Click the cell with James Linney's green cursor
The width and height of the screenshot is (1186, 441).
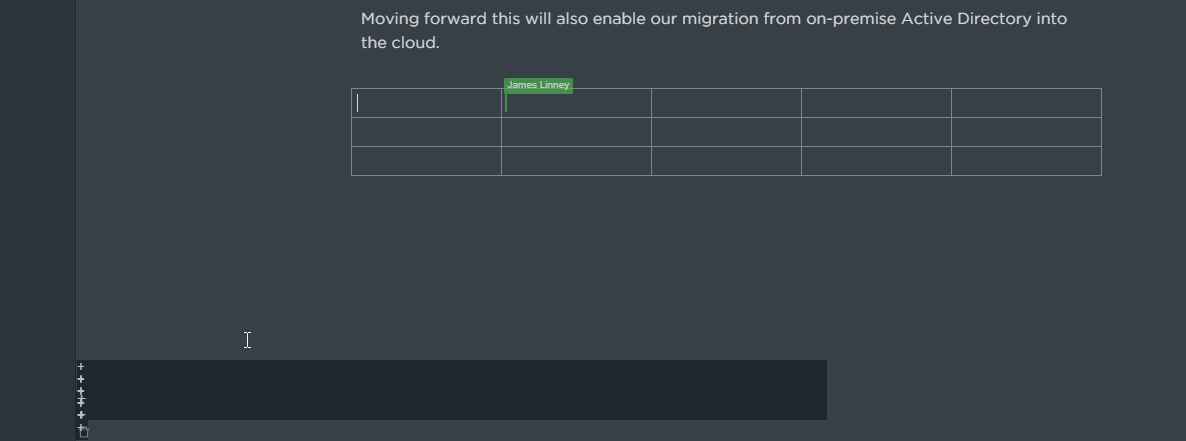click(576, 103)
